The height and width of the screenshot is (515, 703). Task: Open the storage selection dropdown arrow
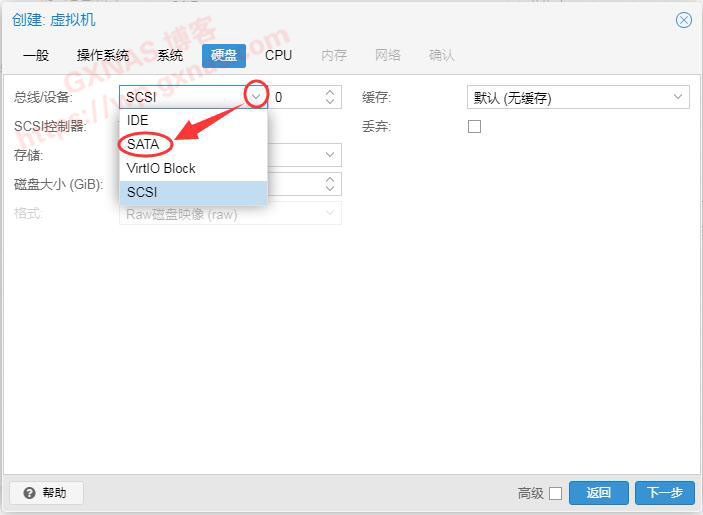pyautogui.click(x=330, y=155)
